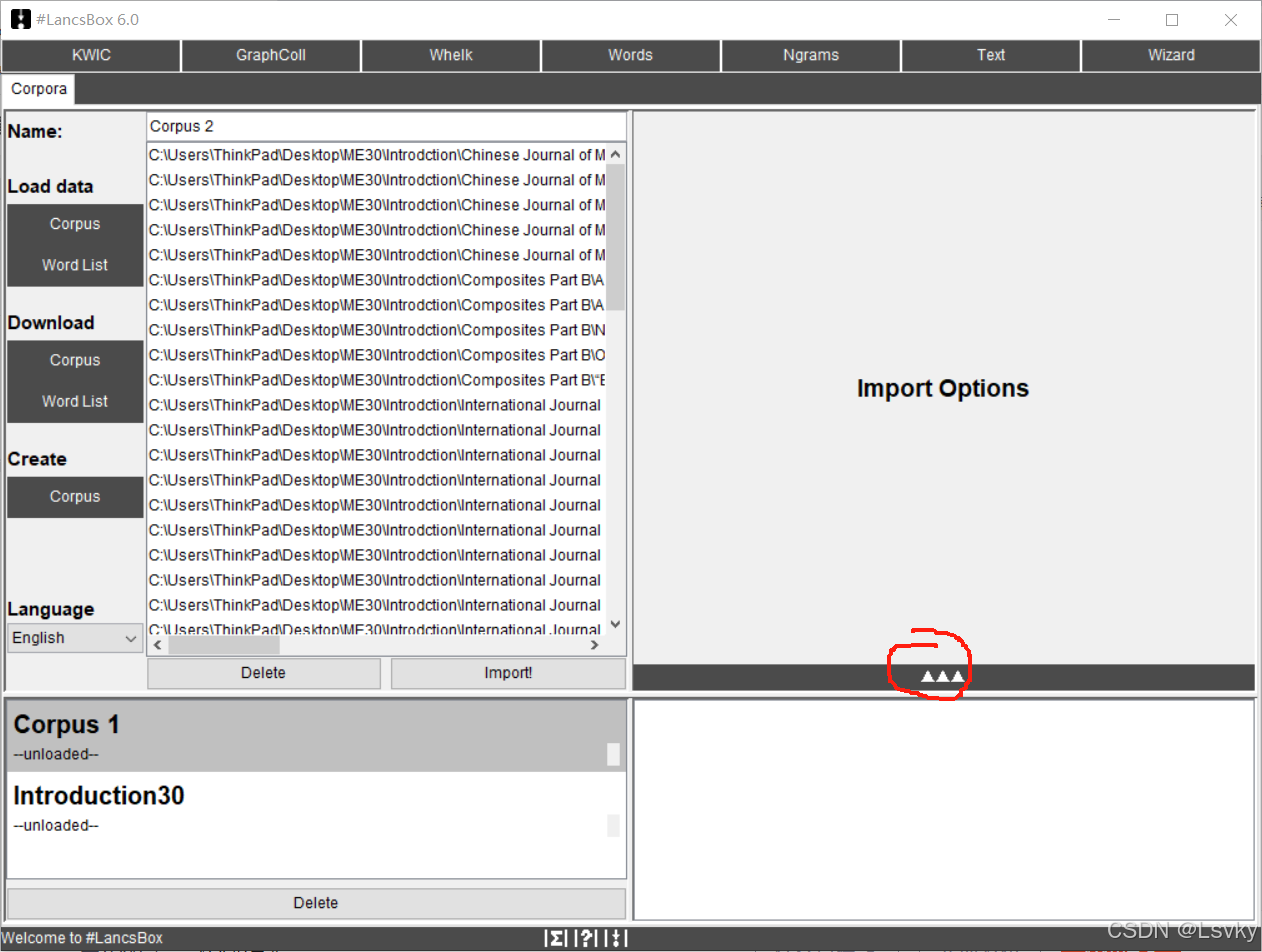The image size is (1262, 952).
Task: Select file path ending Composites Part B\"E
Action: click(377, 380)
